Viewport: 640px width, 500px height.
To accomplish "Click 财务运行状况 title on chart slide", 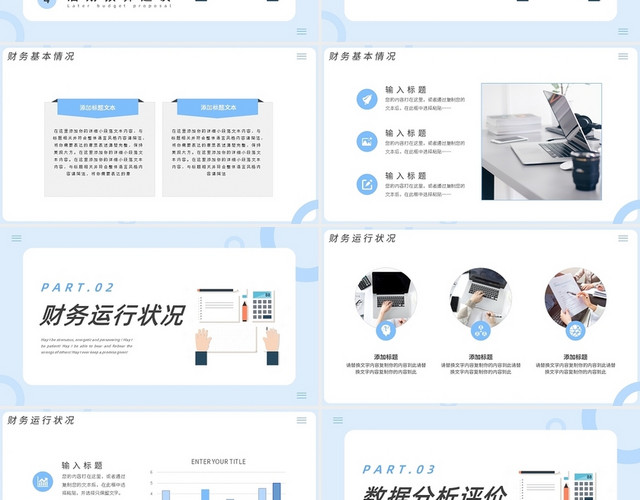I will tap(41, 420).
